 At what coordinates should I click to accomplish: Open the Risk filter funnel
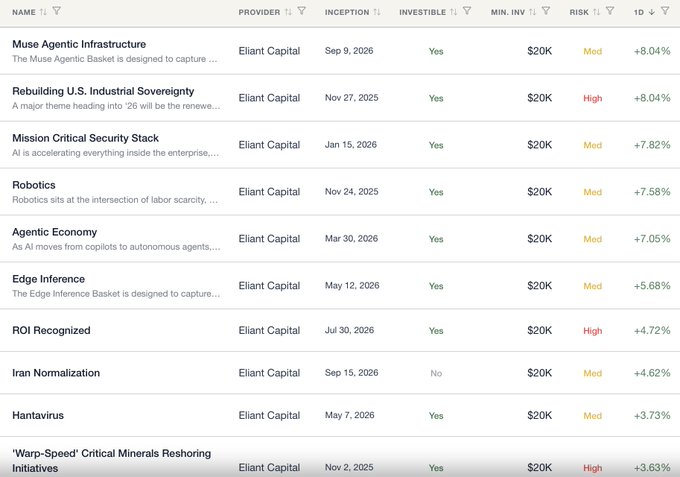tap(610, 11)
